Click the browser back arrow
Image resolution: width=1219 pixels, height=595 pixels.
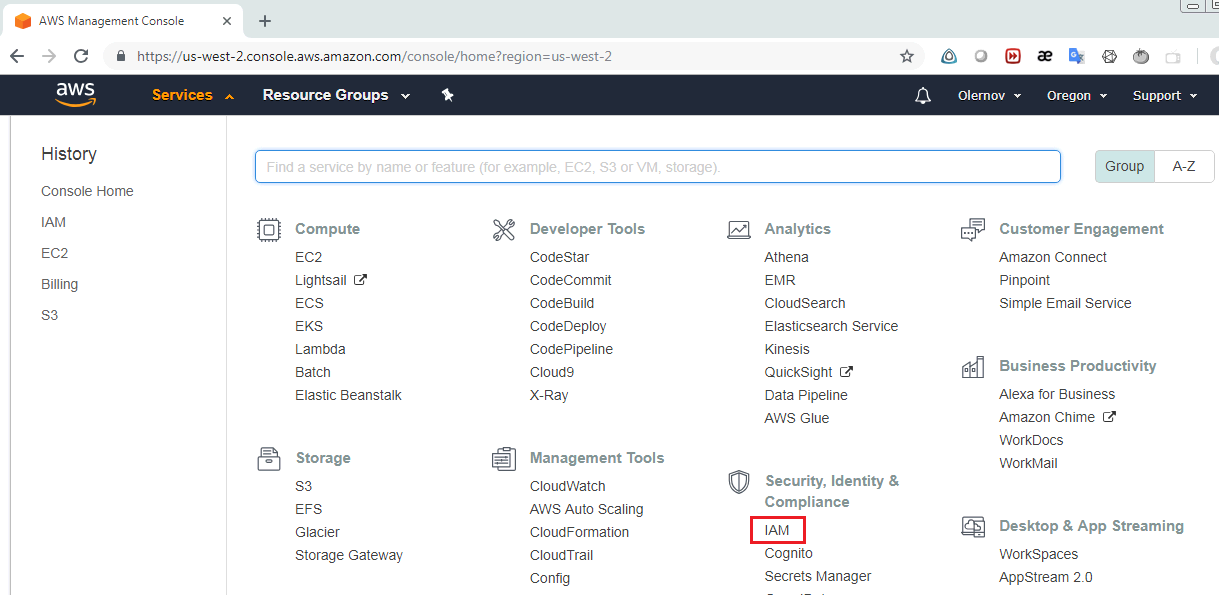pos(17,56)
